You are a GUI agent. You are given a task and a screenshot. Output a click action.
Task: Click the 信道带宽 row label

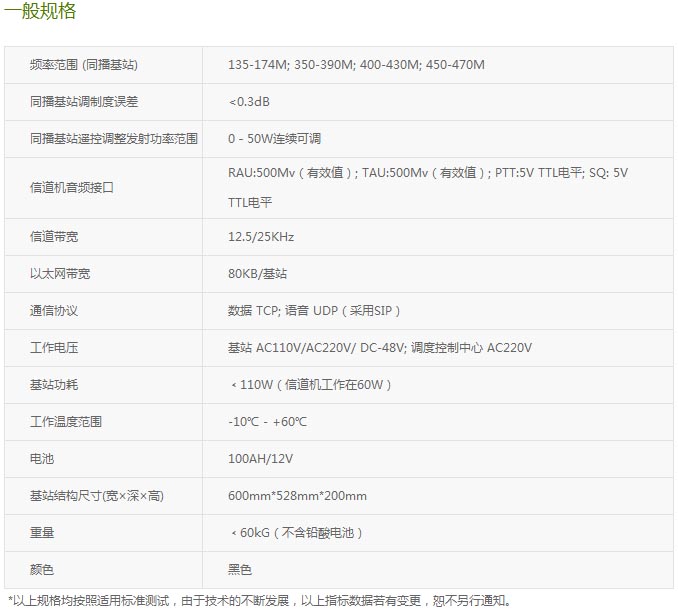(x=51, y=237)
